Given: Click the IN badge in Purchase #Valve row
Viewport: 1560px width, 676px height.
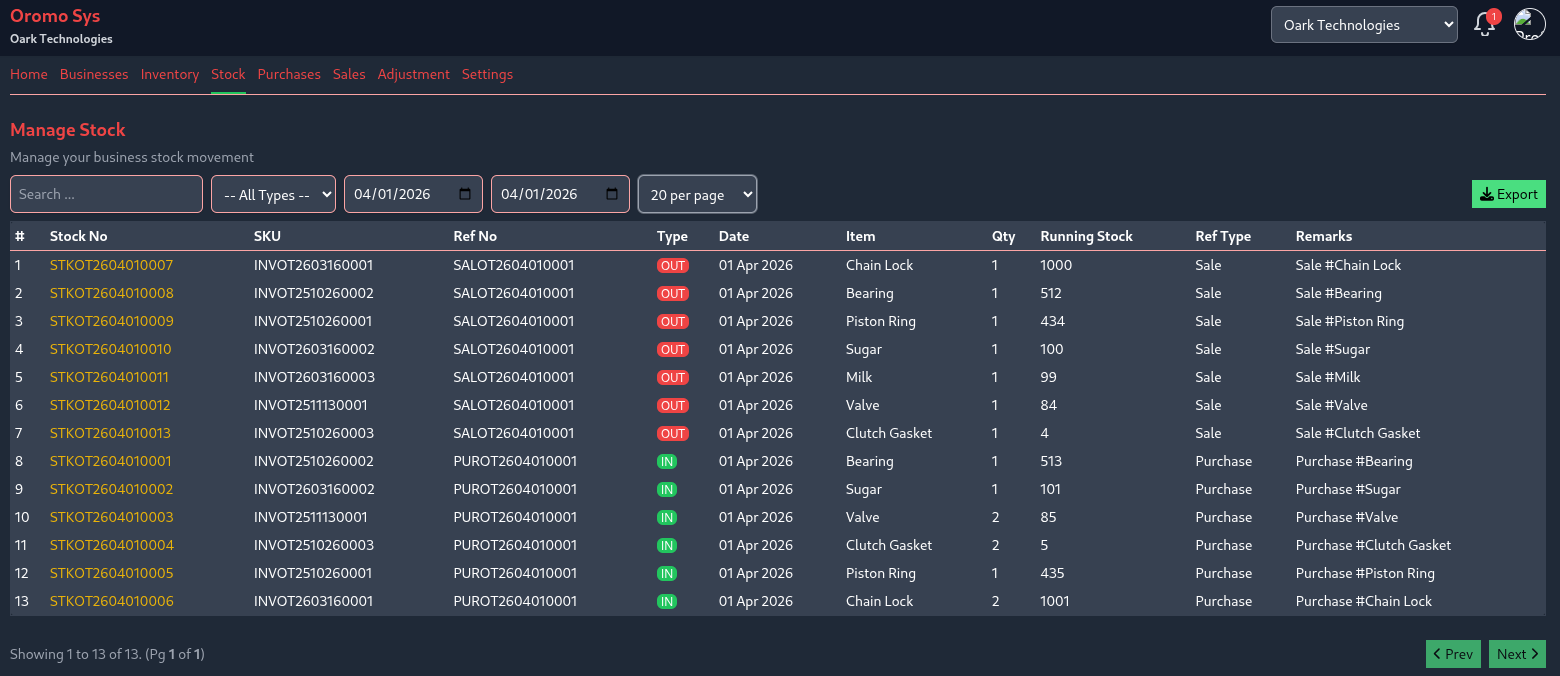Looking at the screenshot, I should tap(666, 518).
